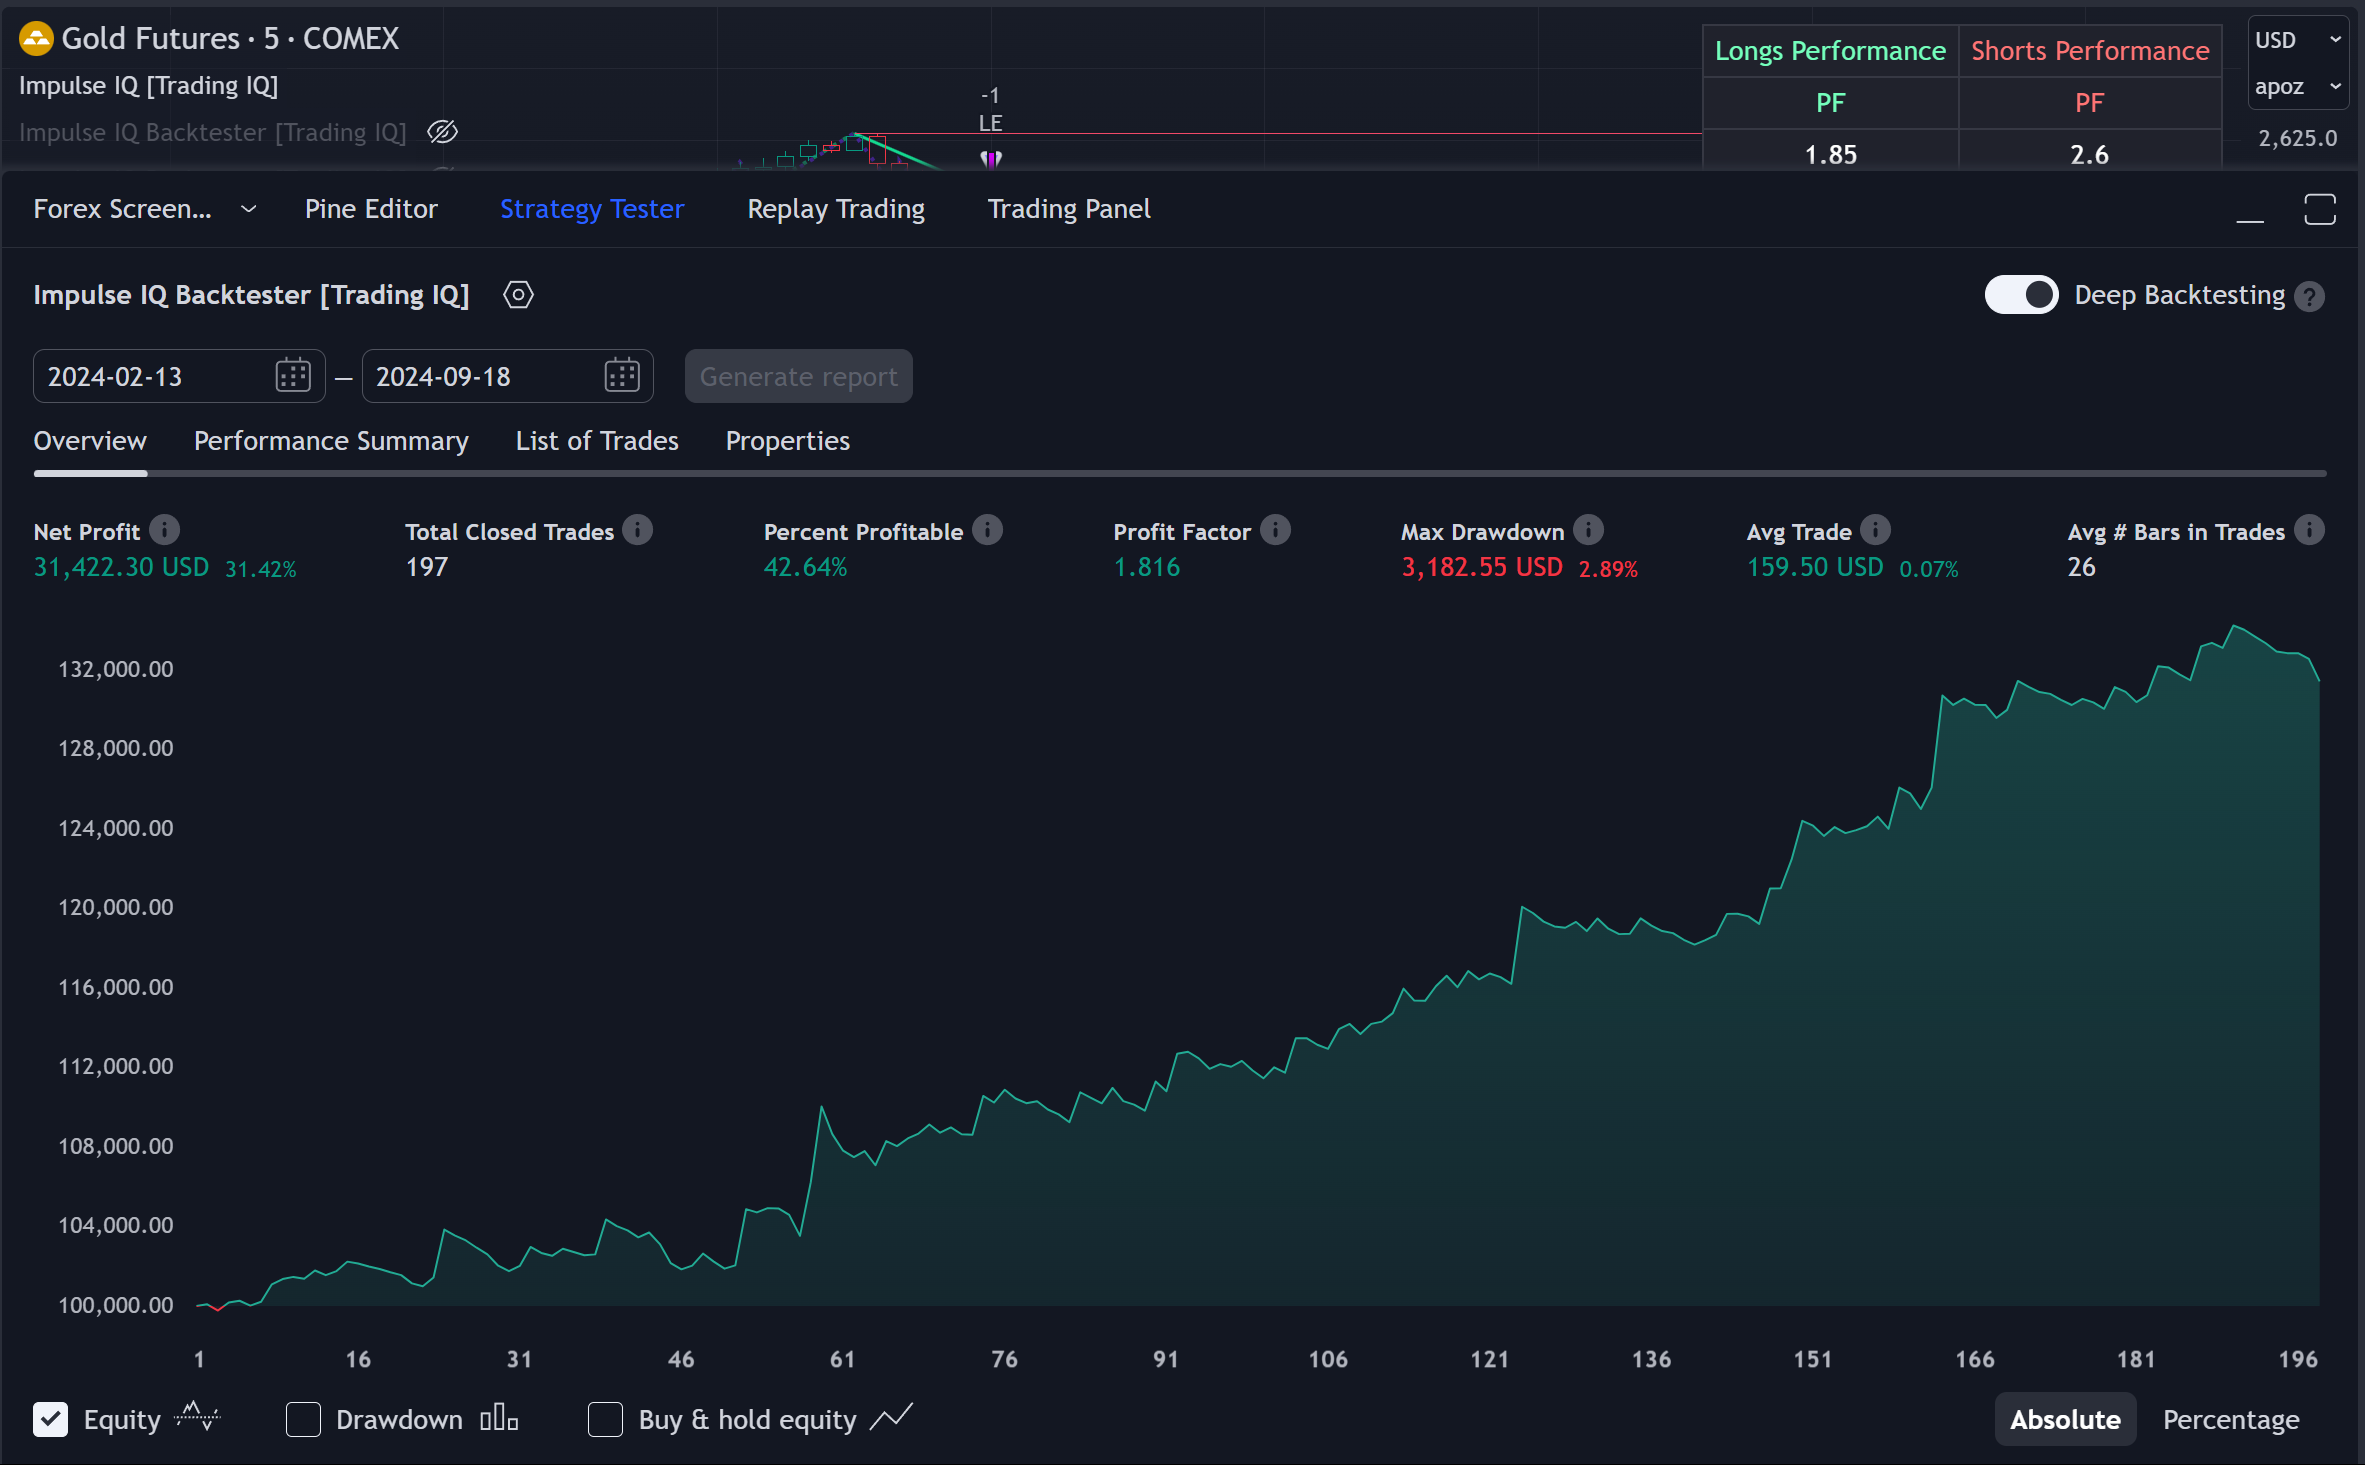Select the Impulse IQ Backtester indicator label
The image size is (2365, 1465).
click(x=212, y=132)
